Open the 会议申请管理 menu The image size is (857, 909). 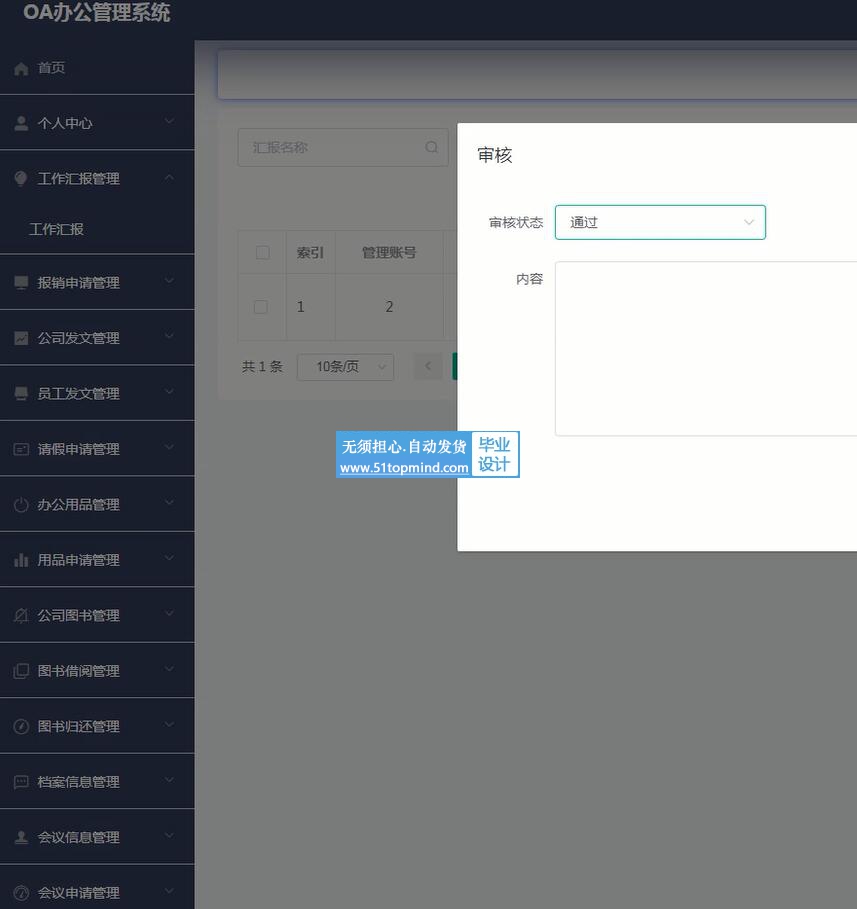pos(97,888)
